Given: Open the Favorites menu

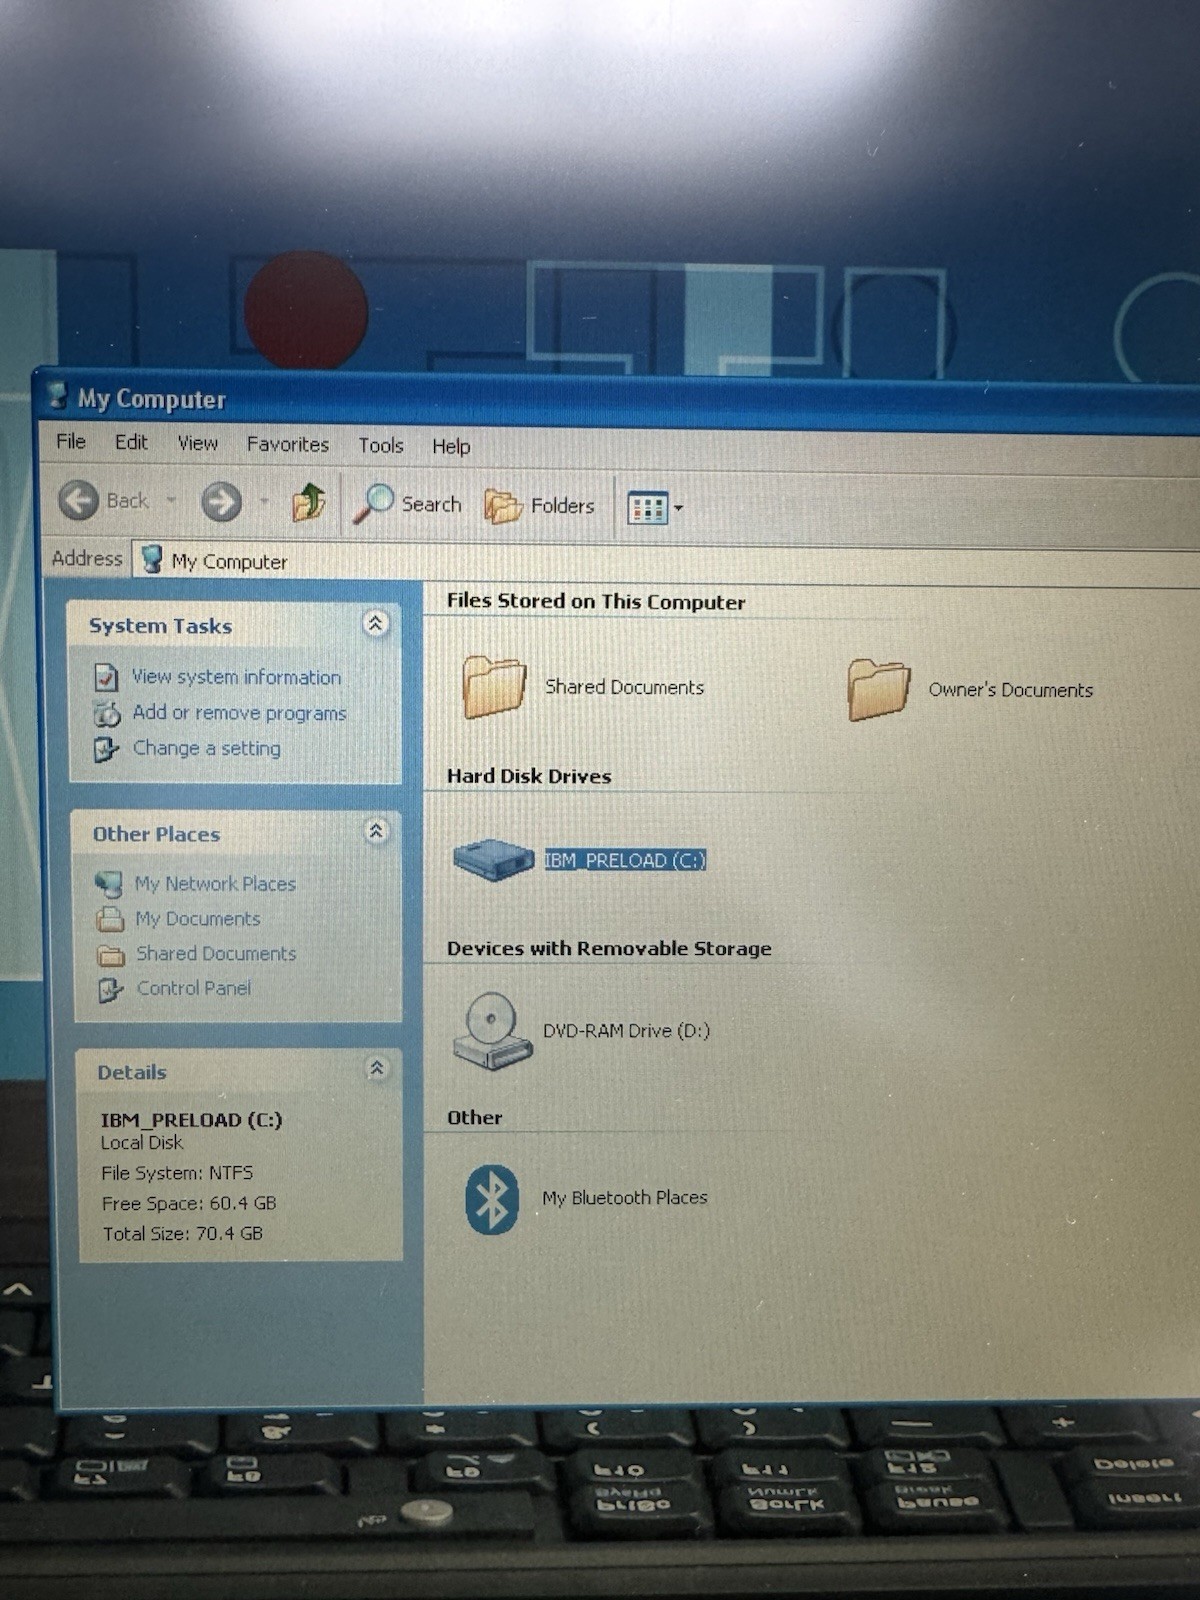Looking at the screenshot, I should coord(288,444).
